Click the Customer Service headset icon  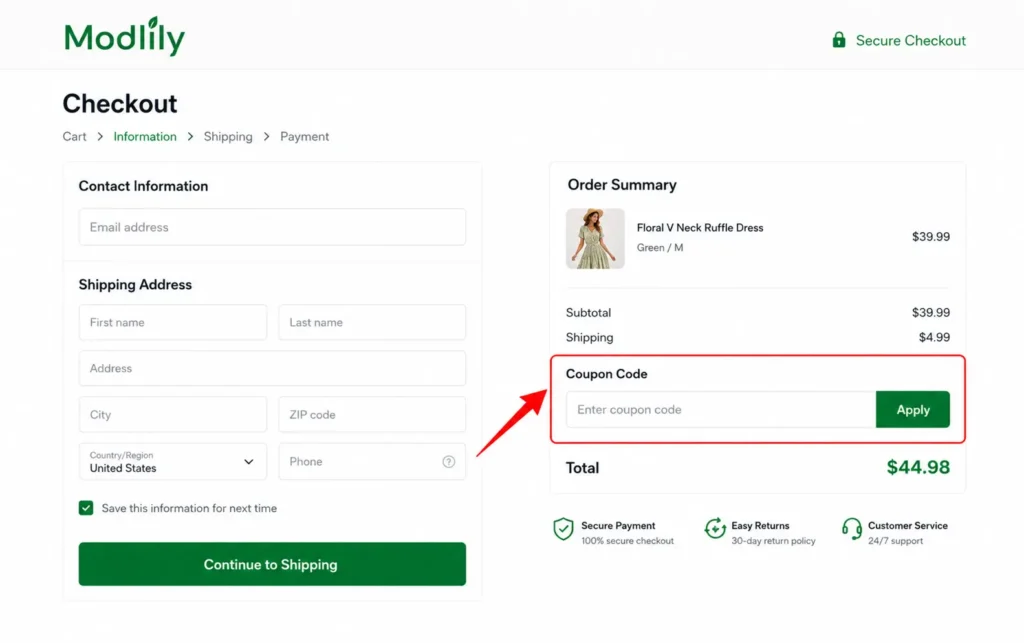click(852, 528)
